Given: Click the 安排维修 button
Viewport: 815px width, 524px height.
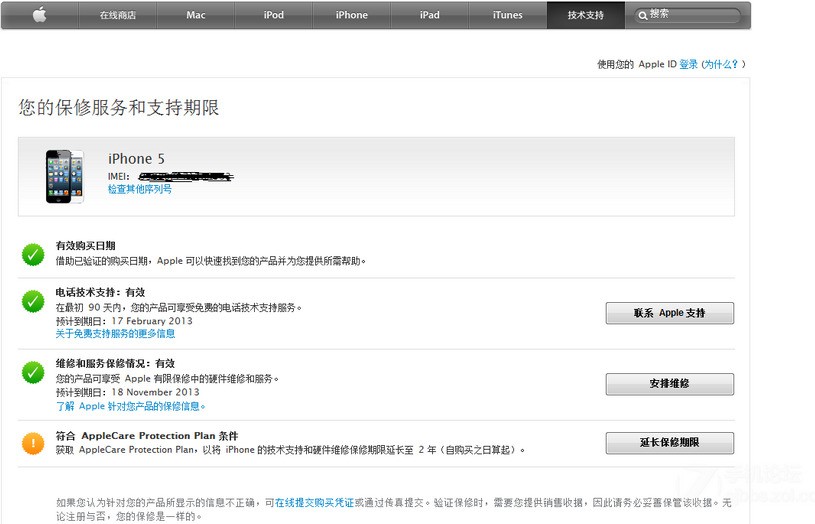Looking at the screenshot, I should (x=669, y=384).
